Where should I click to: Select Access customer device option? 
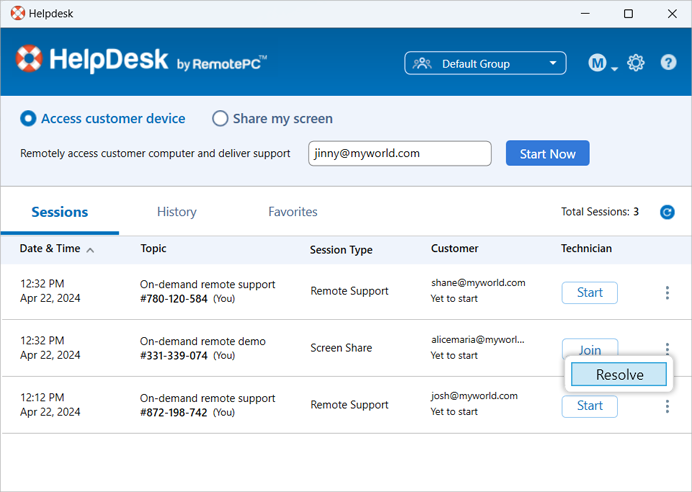[x=103, y=118]
